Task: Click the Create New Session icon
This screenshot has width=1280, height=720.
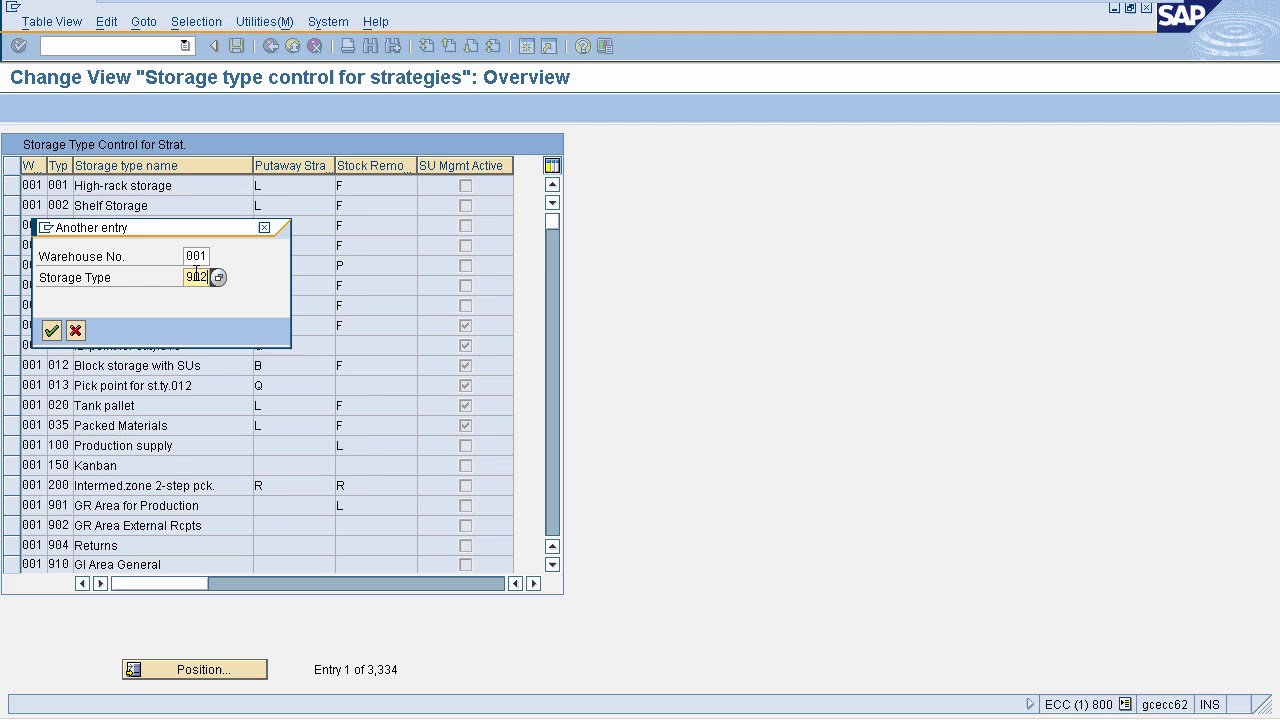Action: tap(526, 46)
